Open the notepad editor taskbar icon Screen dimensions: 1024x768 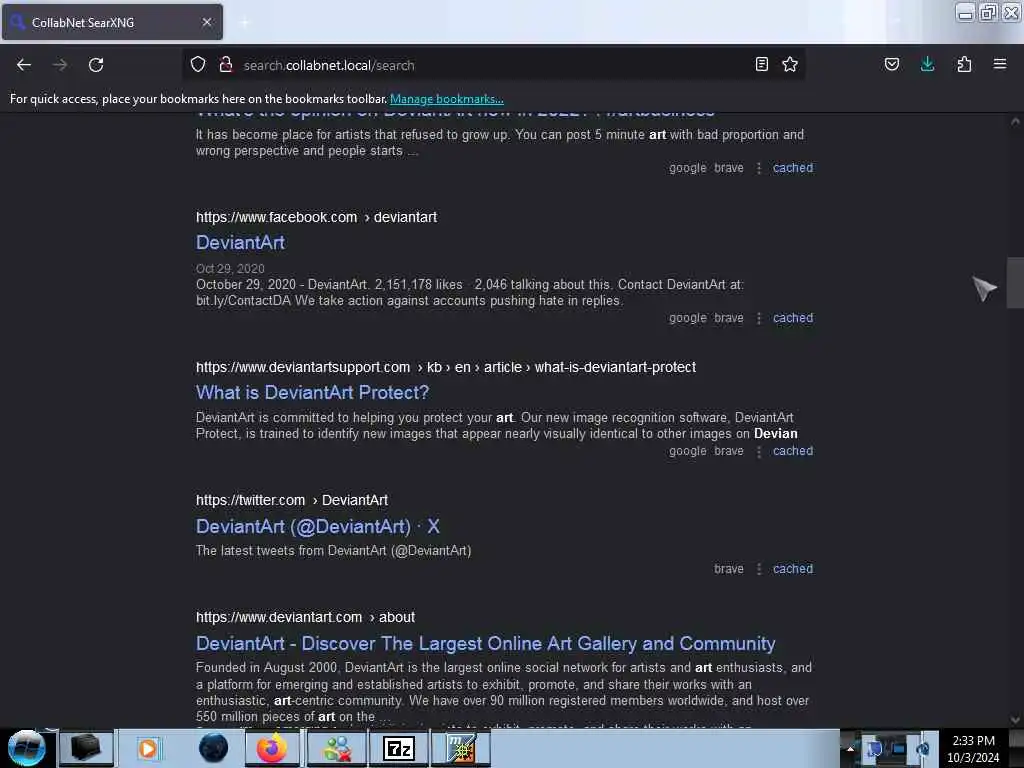[461, 748]
